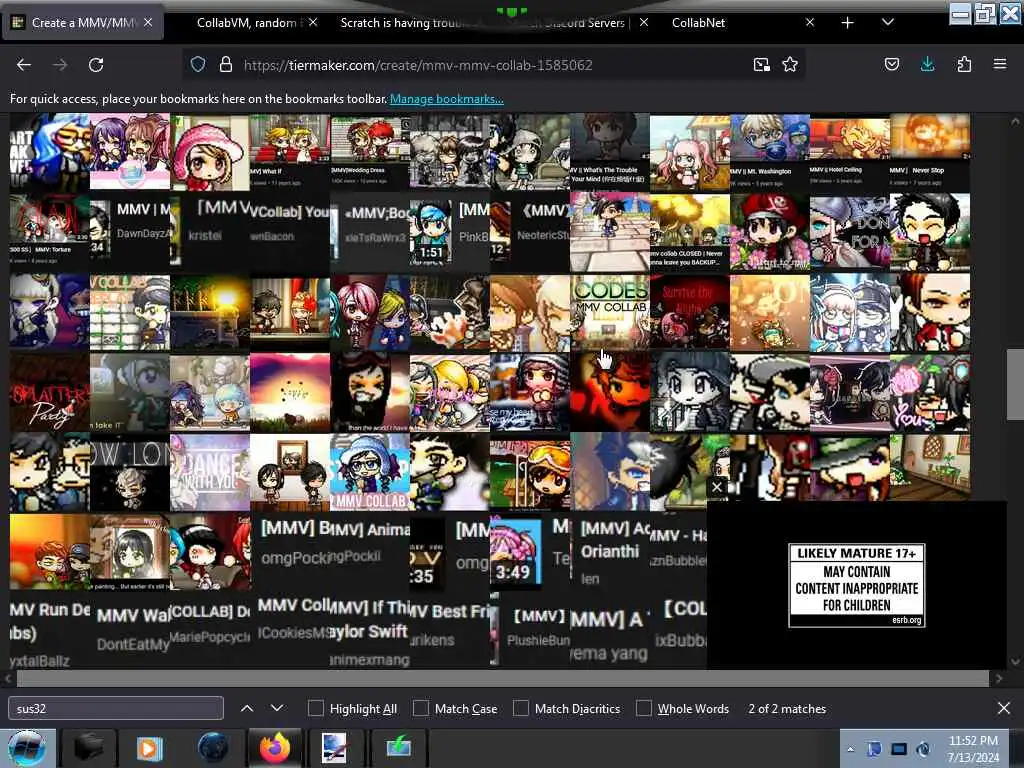Enable the Whole Words checkbox

[644, 709]
